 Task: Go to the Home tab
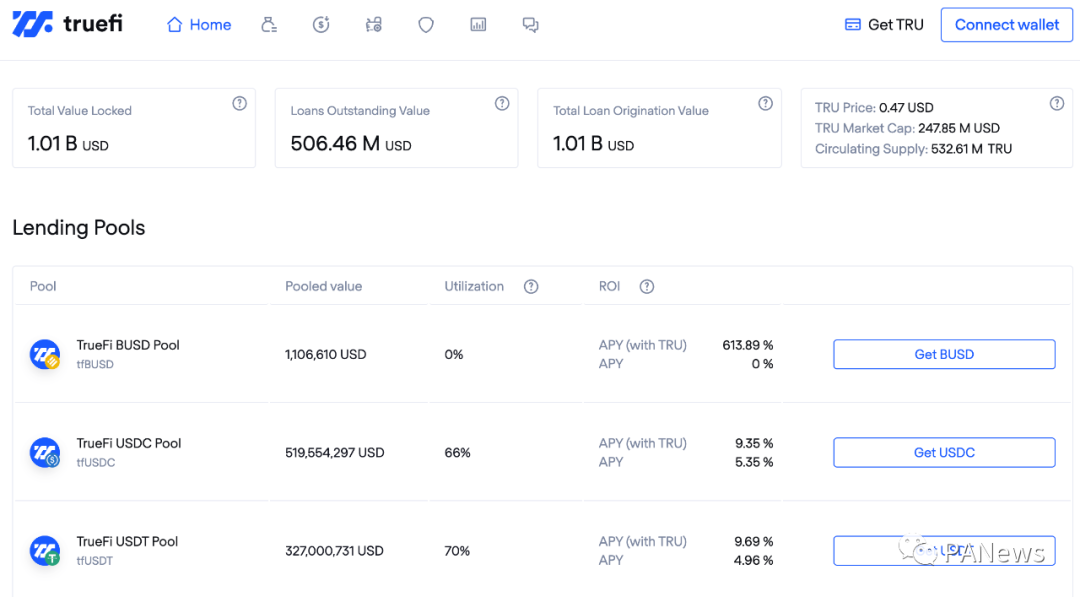click(199, 25)
